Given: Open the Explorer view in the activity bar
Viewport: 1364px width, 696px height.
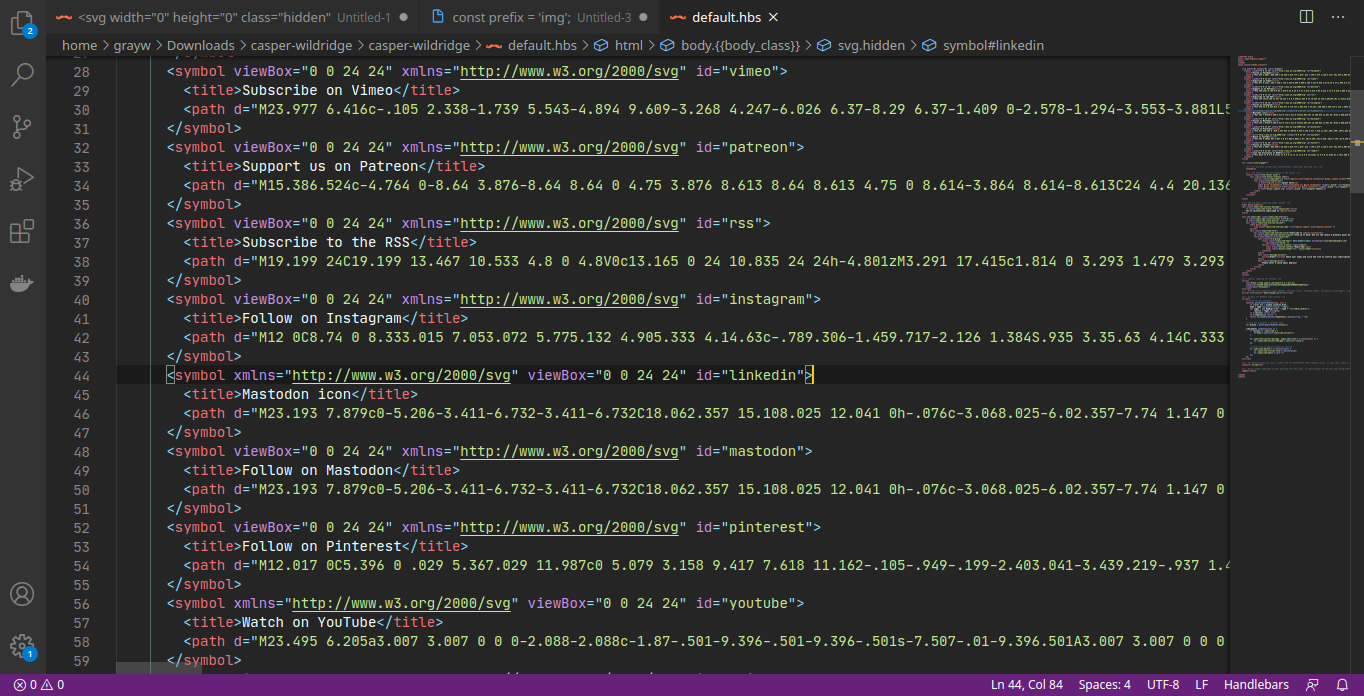Looking at the screenshot, I should [x=22, y=24].
